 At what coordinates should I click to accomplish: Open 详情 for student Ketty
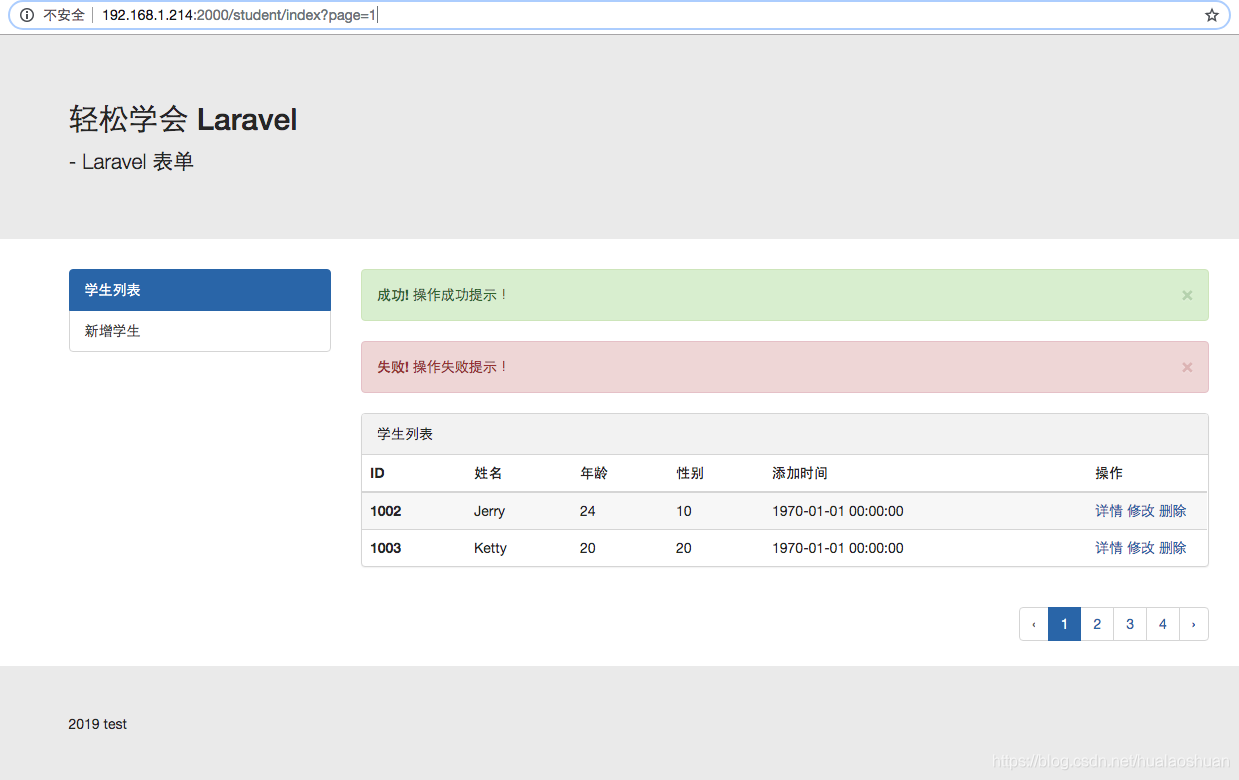1109,548
